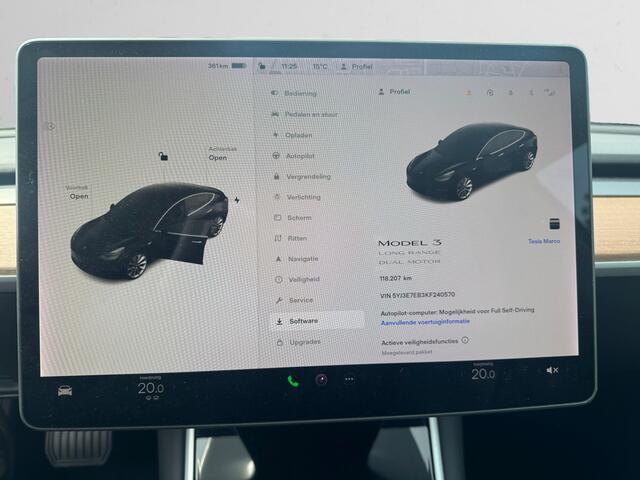Open Pedalen en stuur settings

tap(304, 114)
